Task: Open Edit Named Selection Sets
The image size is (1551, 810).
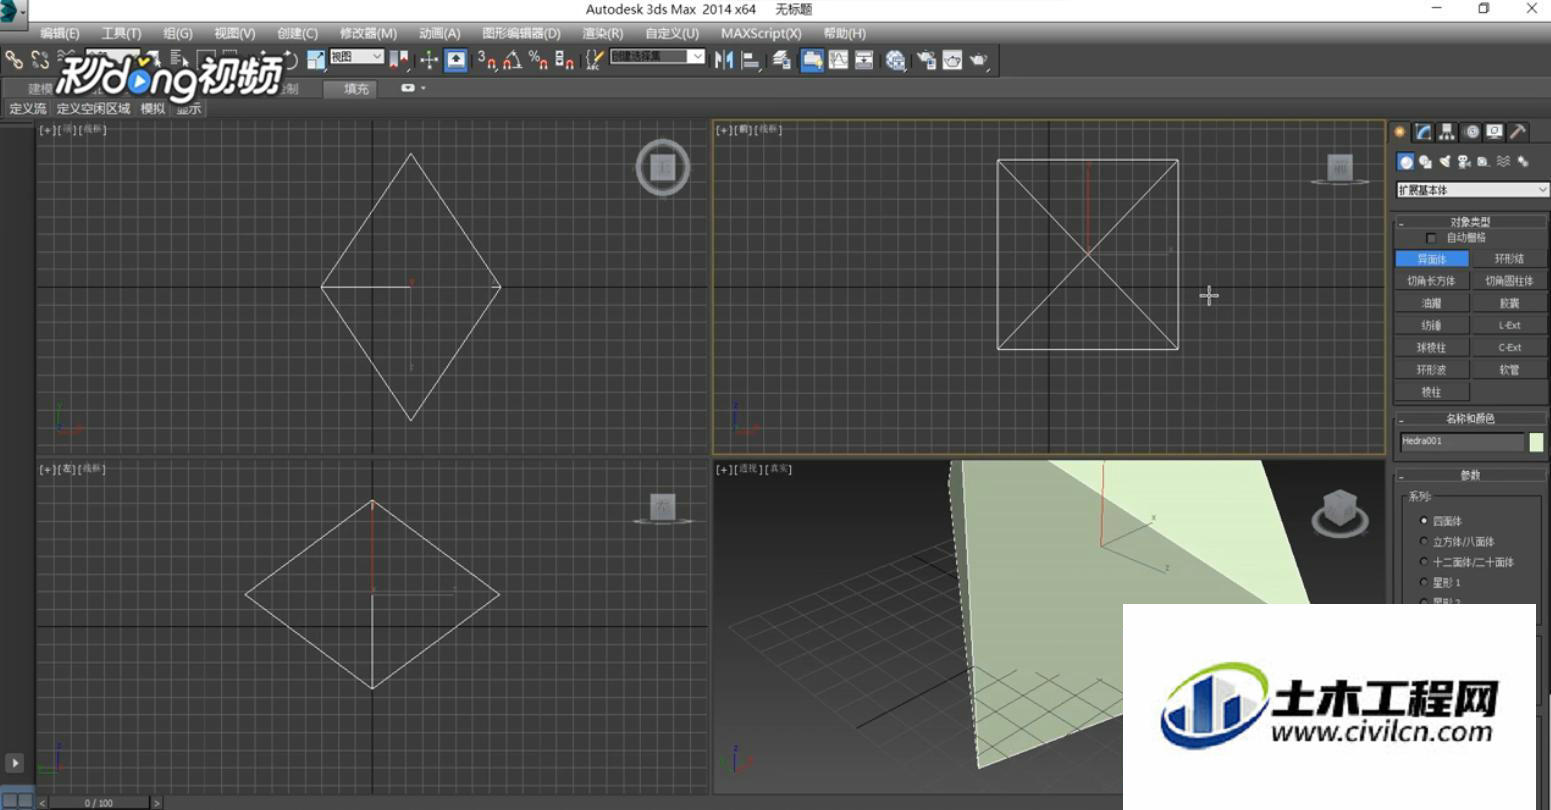Action: pos(594,61)
